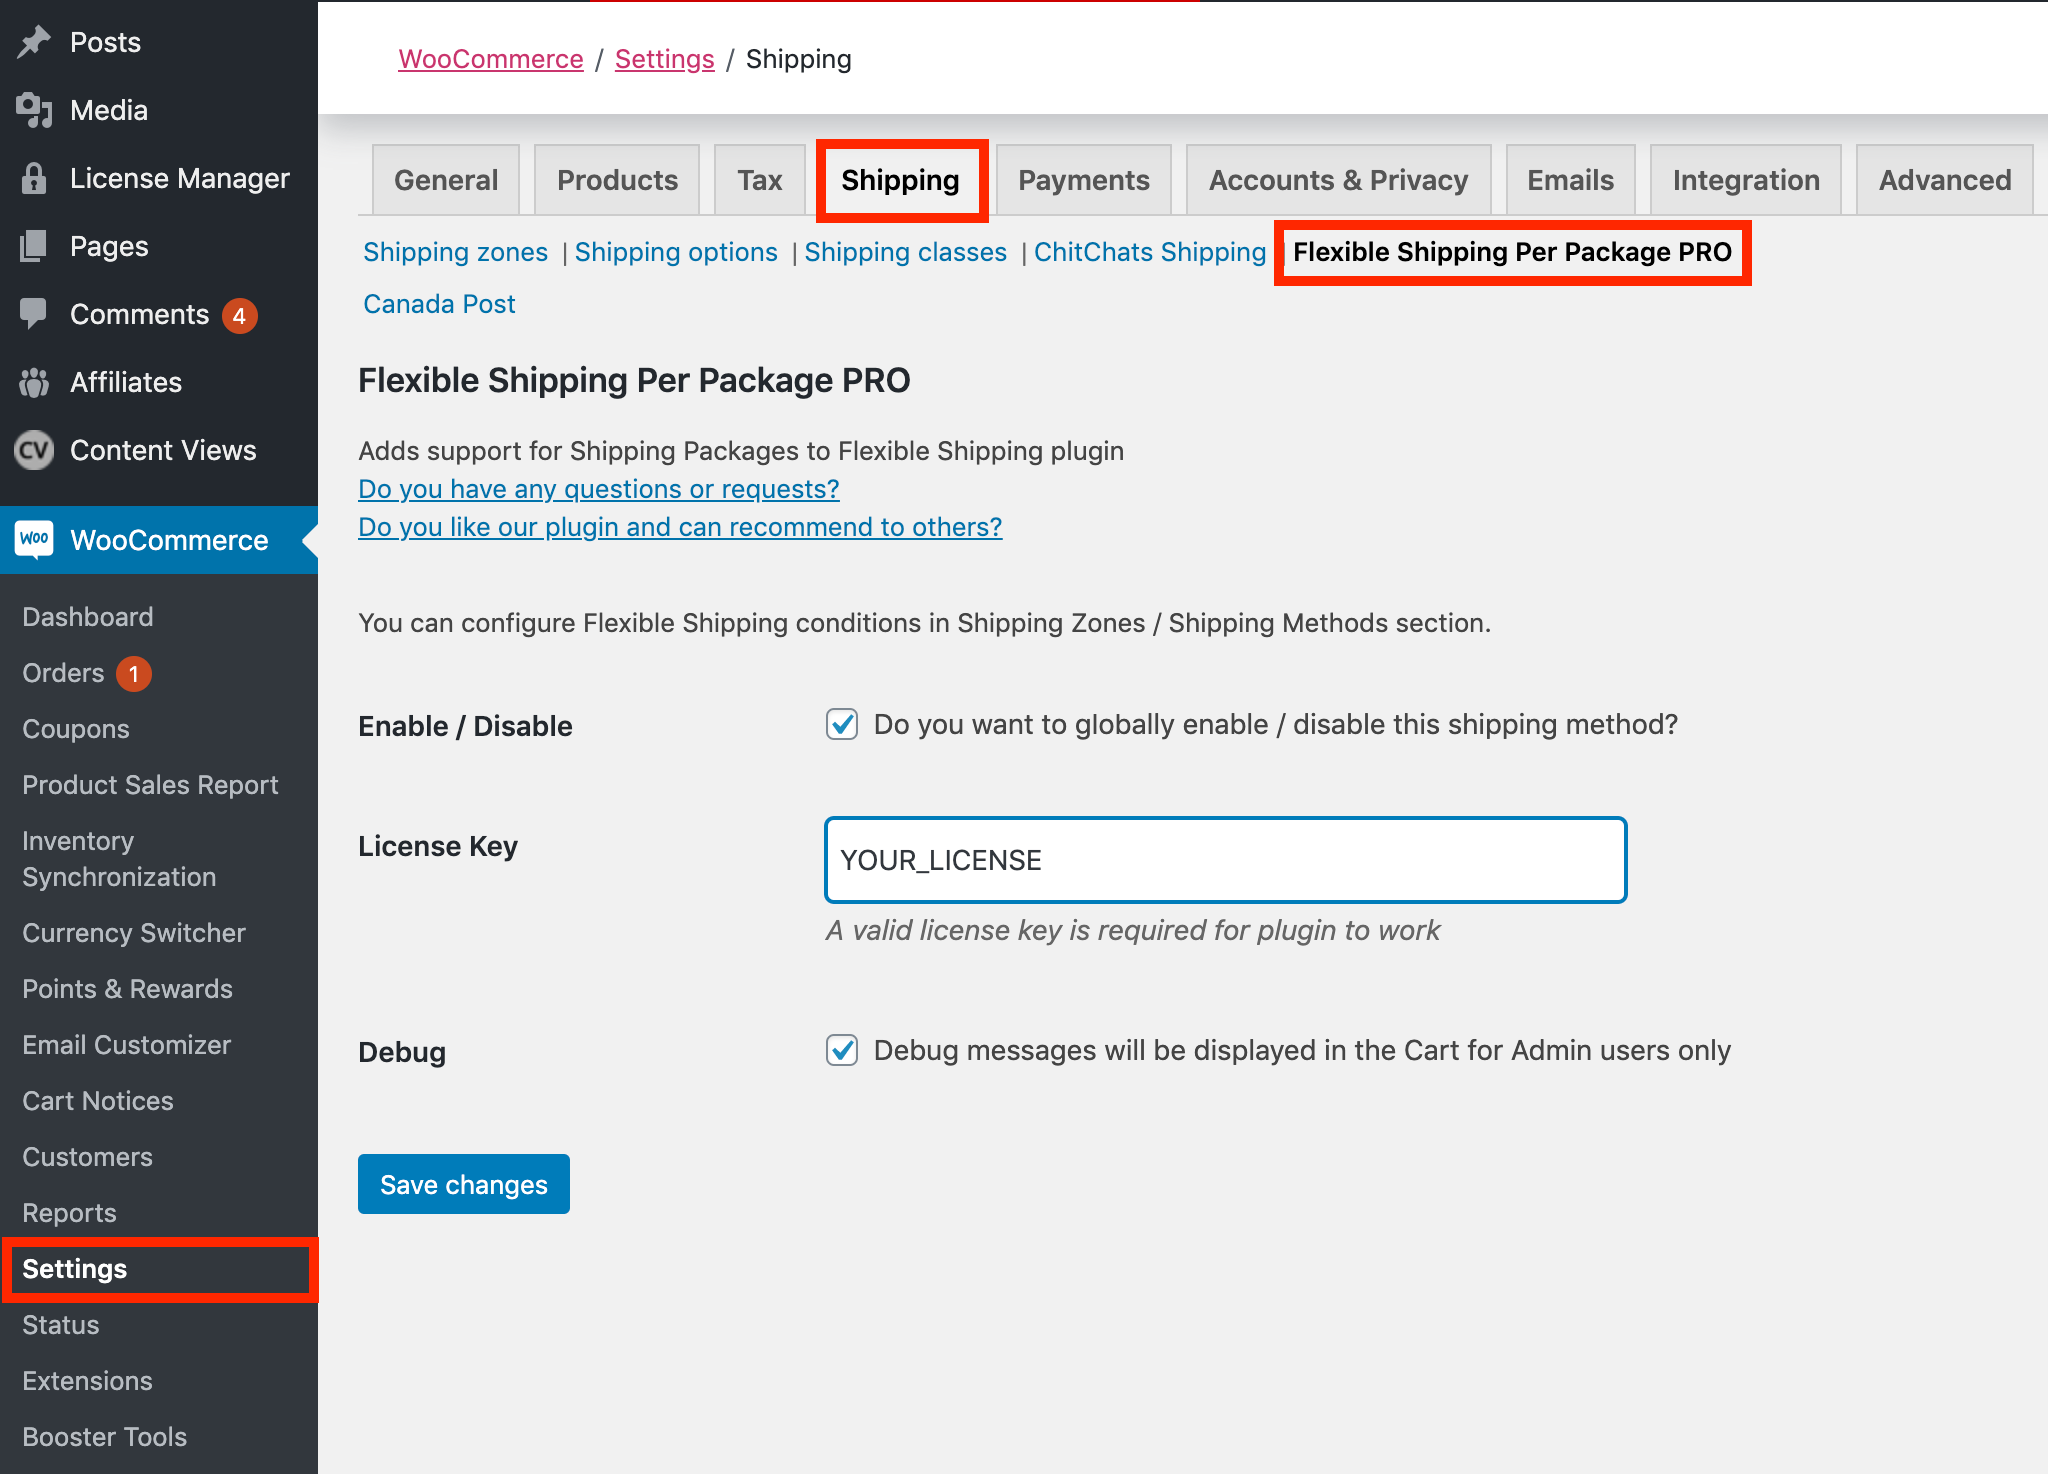The width and height of the screenshot is (2048, 1474).
Task: Click the Comments speech bubble icon
Action: (x=34, y=313)
